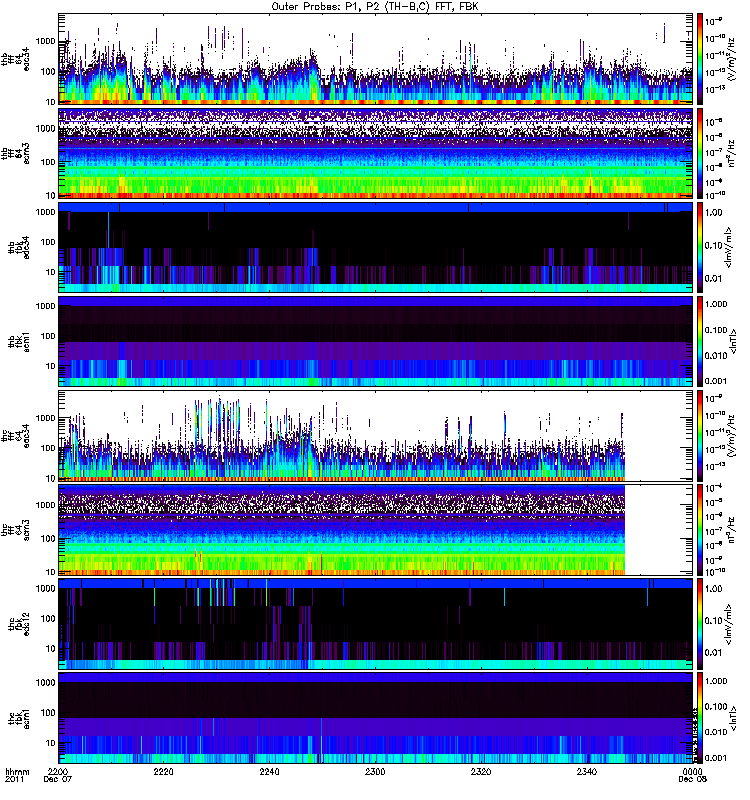
Task: Click the 2200 Dec 07 time axis label
Action: click(58, 776)
